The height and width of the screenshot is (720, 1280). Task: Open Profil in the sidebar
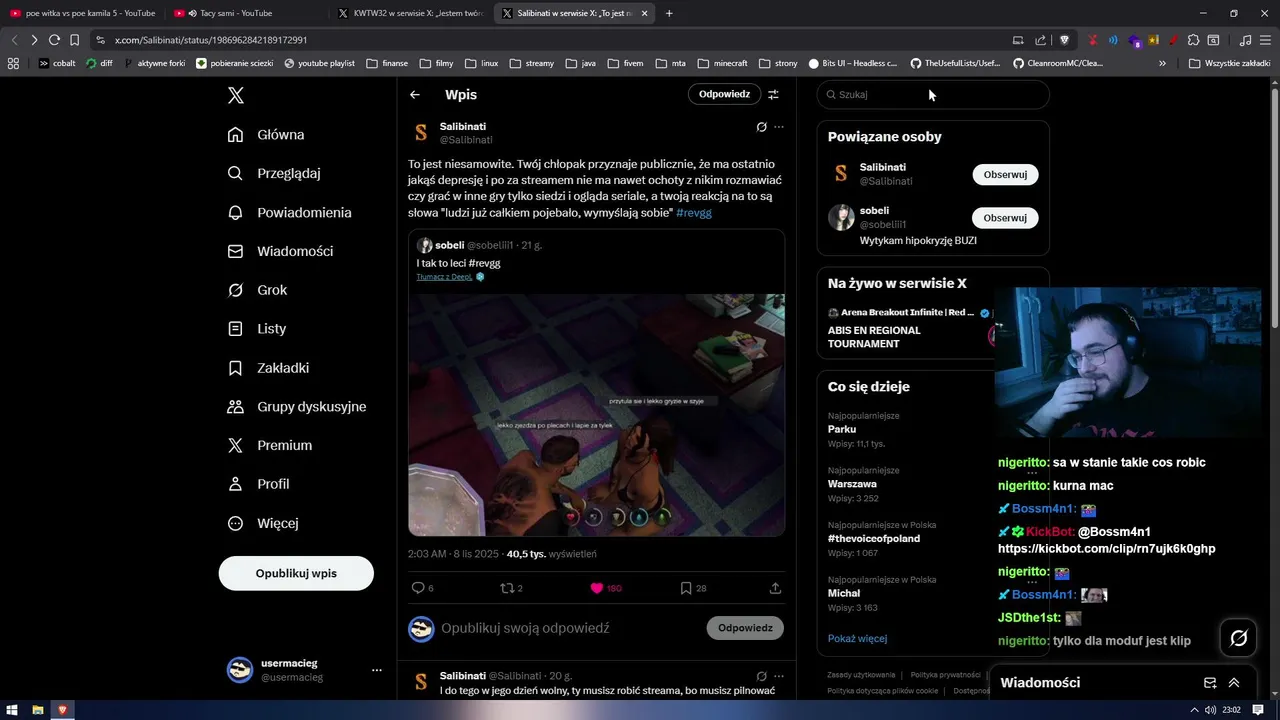point(259,483)
